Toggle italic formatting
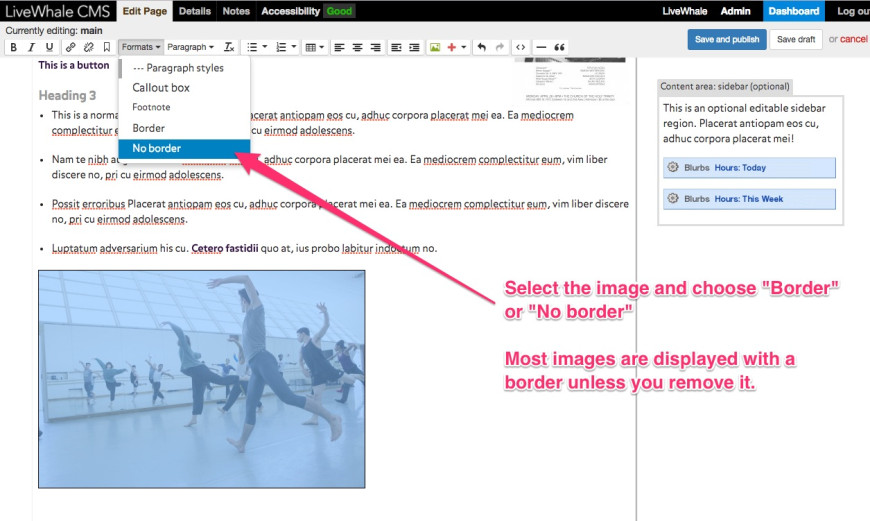 [x=32, y=47]
